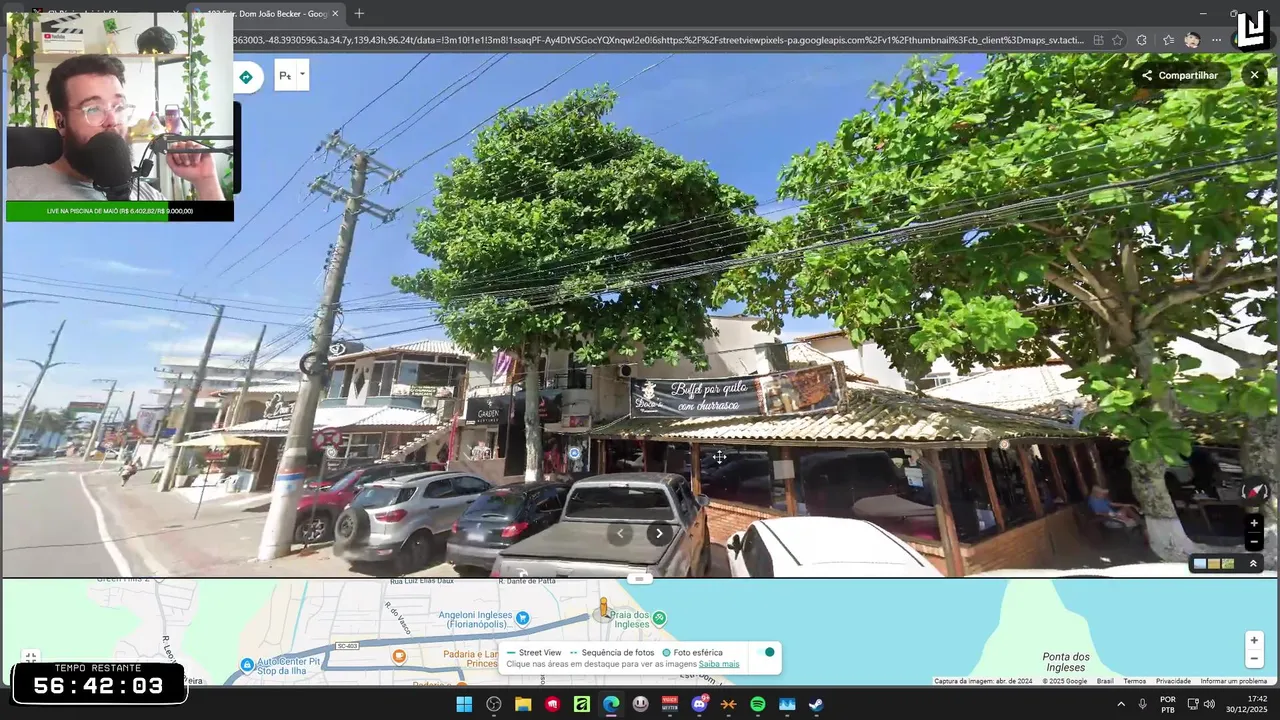Zoom in on the mini map
This screenshot has width=1280, height=720.
pos(1254,640)
